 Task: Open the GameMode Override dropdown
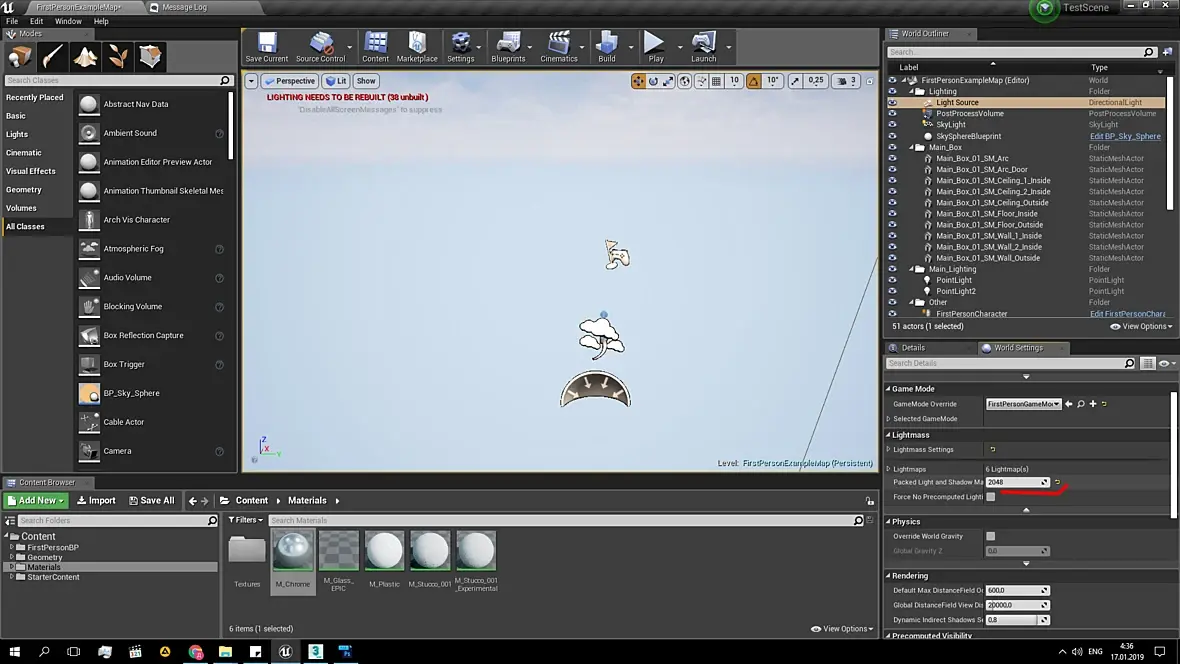point(1023,404)
